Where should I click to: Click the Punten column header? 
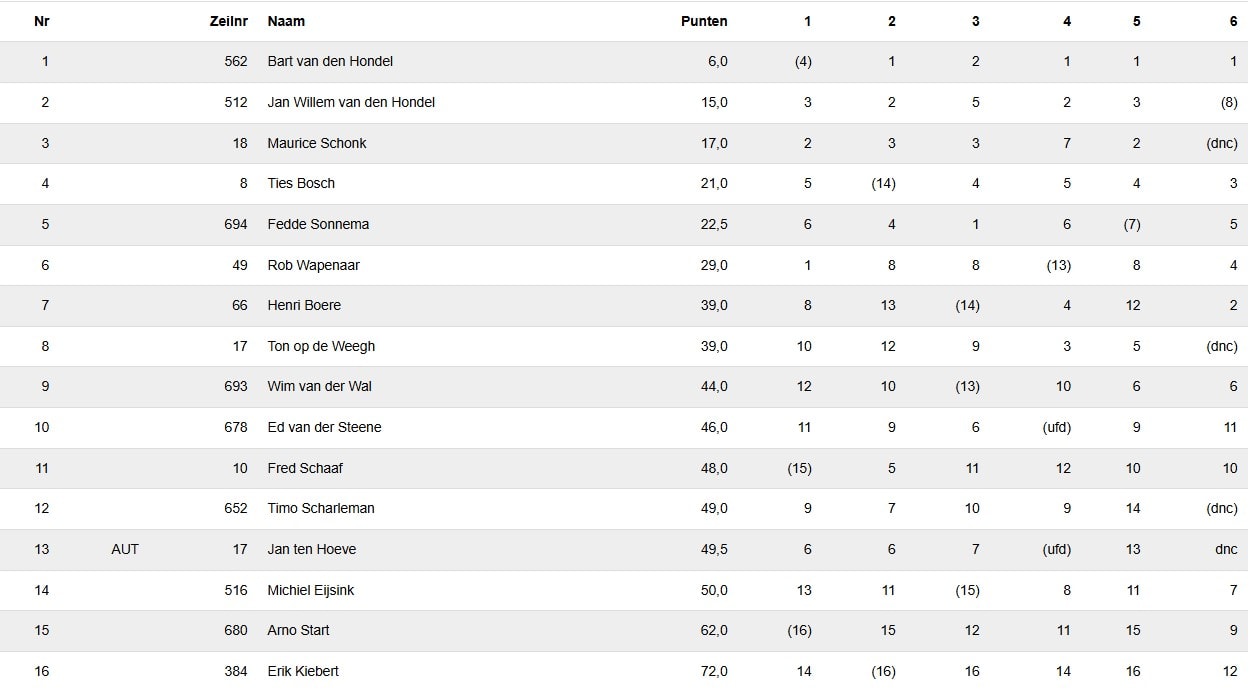704,21
